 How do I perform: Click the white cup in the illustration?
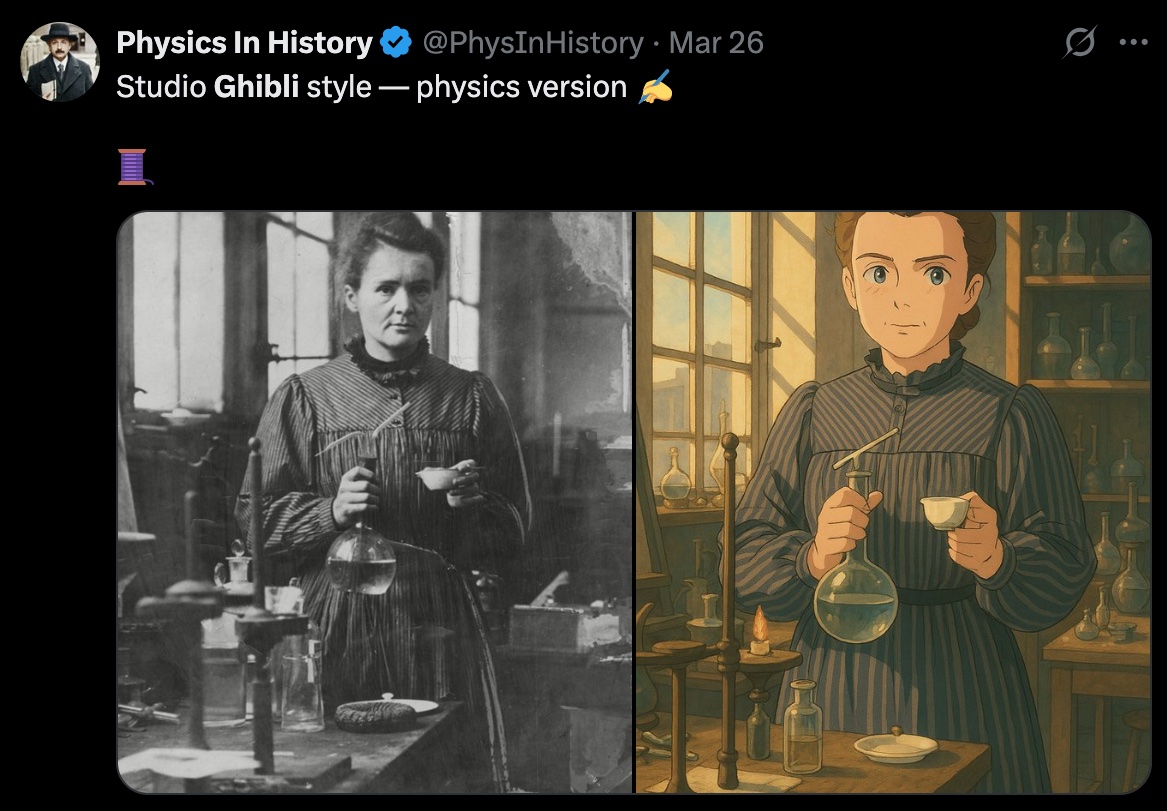pos(945,512)
